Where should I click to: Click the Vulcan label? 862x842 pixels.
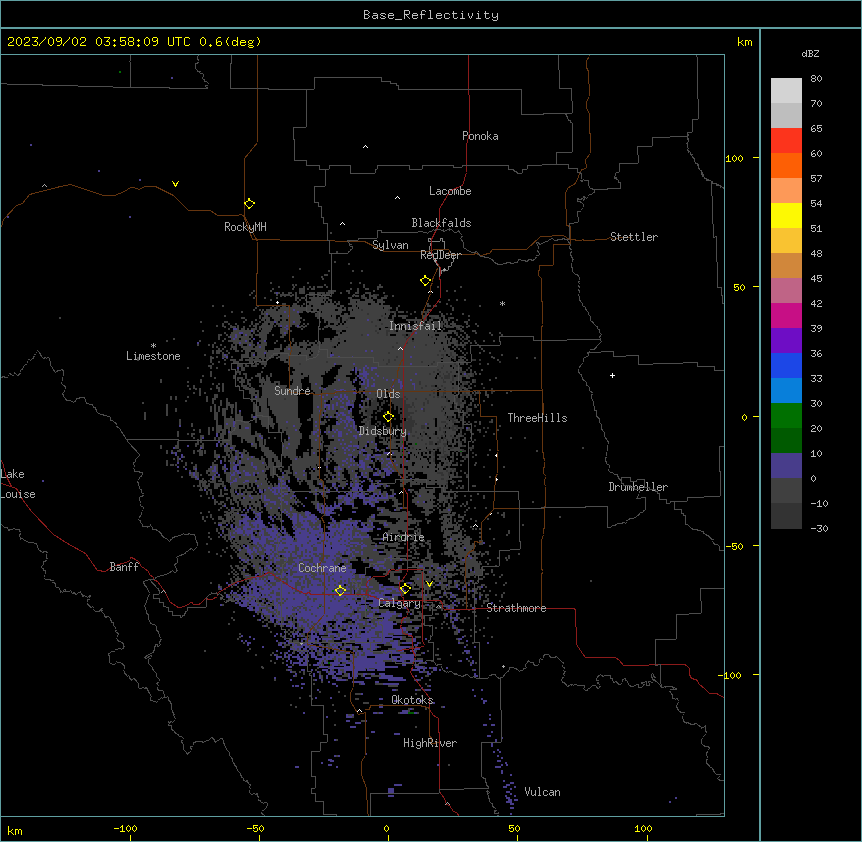(x=542, y=792)
